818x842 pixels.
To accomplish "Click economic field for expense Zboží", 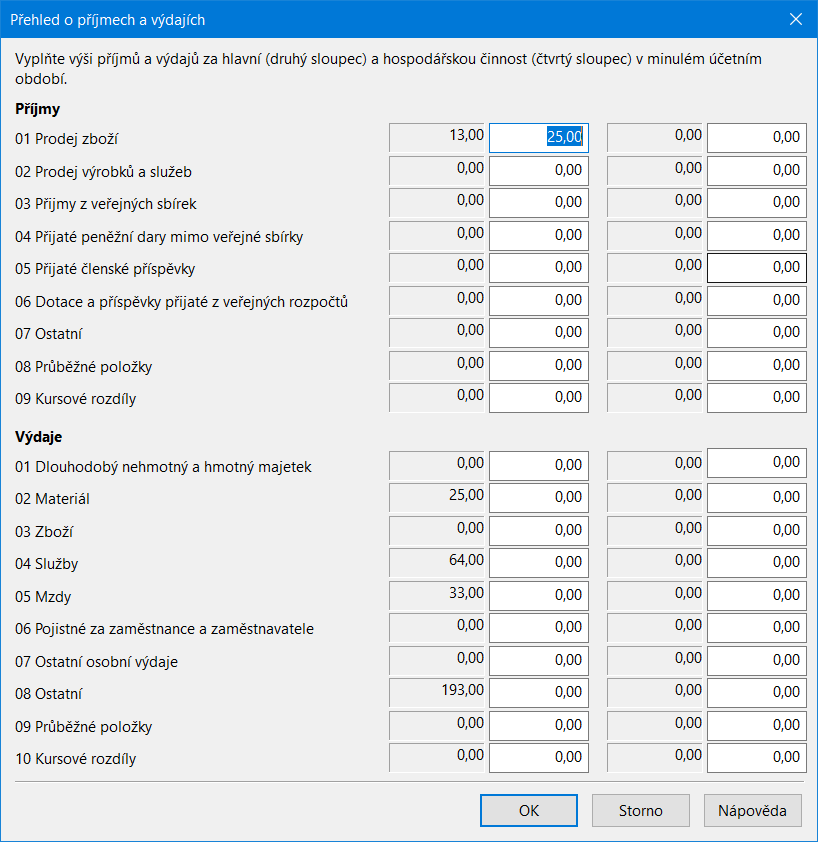I will pos(757,531).
